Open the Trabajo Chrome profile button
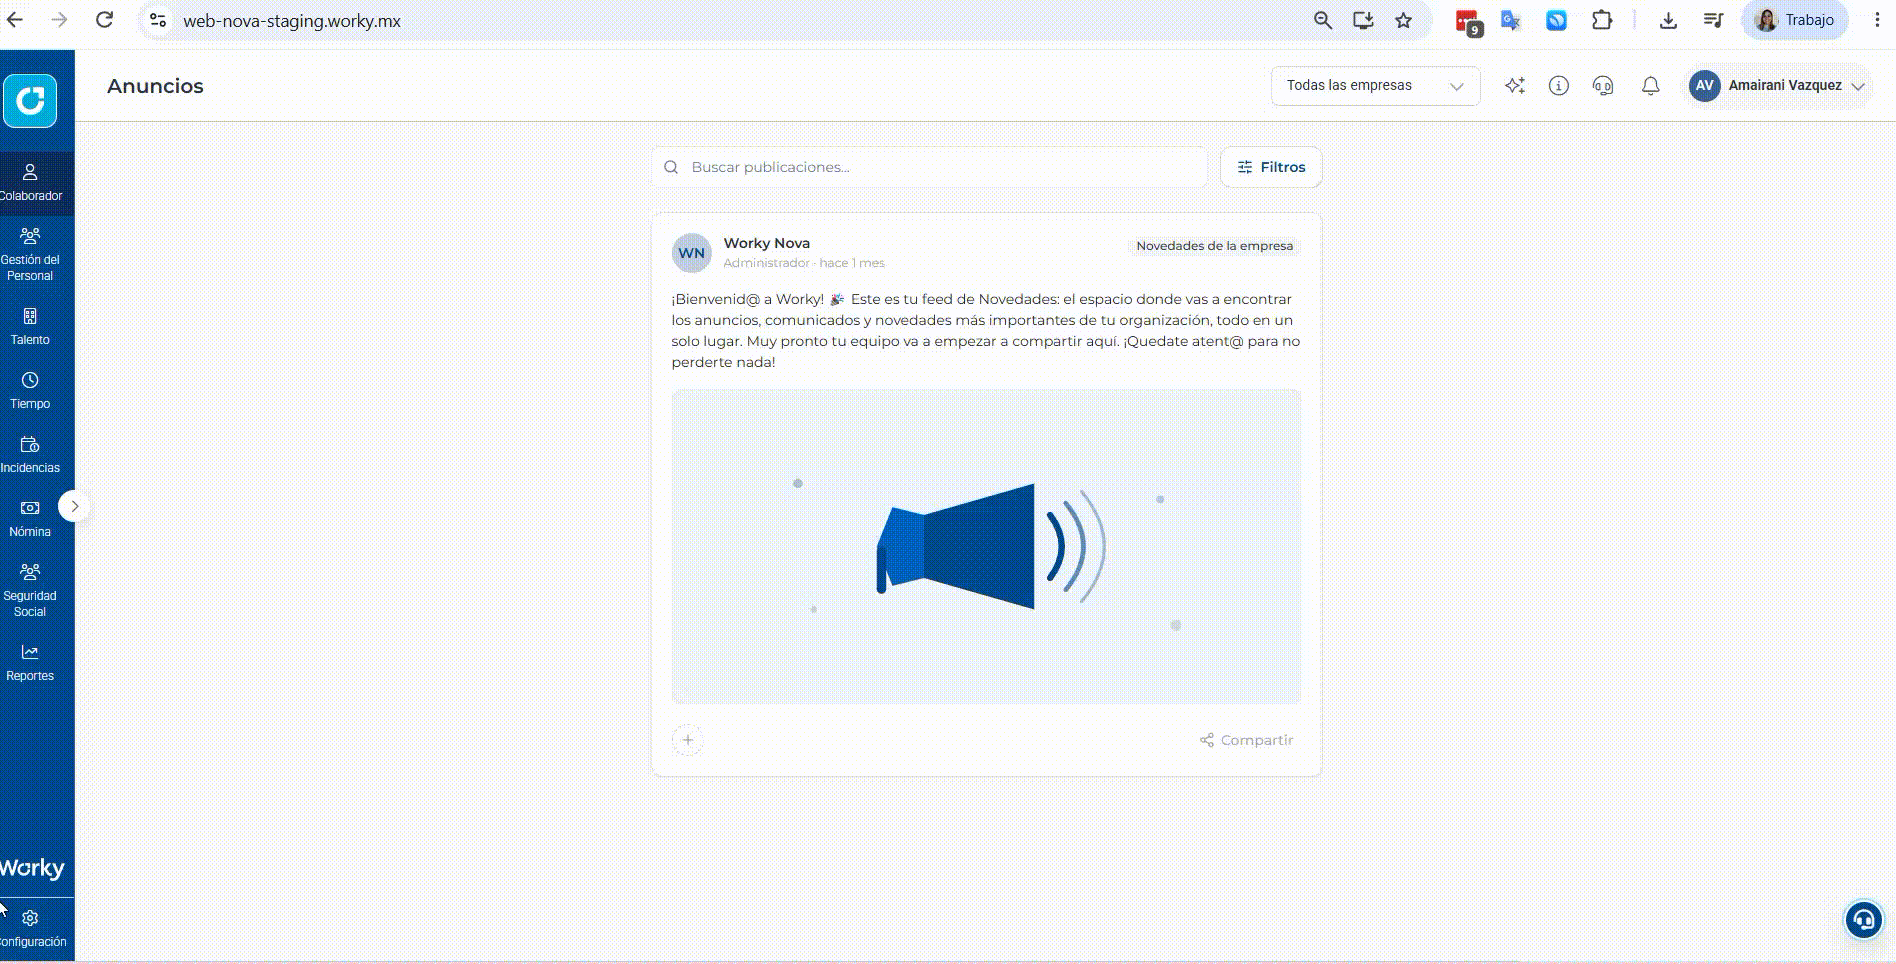The image size is (1896, 964). click(1796, 20)
